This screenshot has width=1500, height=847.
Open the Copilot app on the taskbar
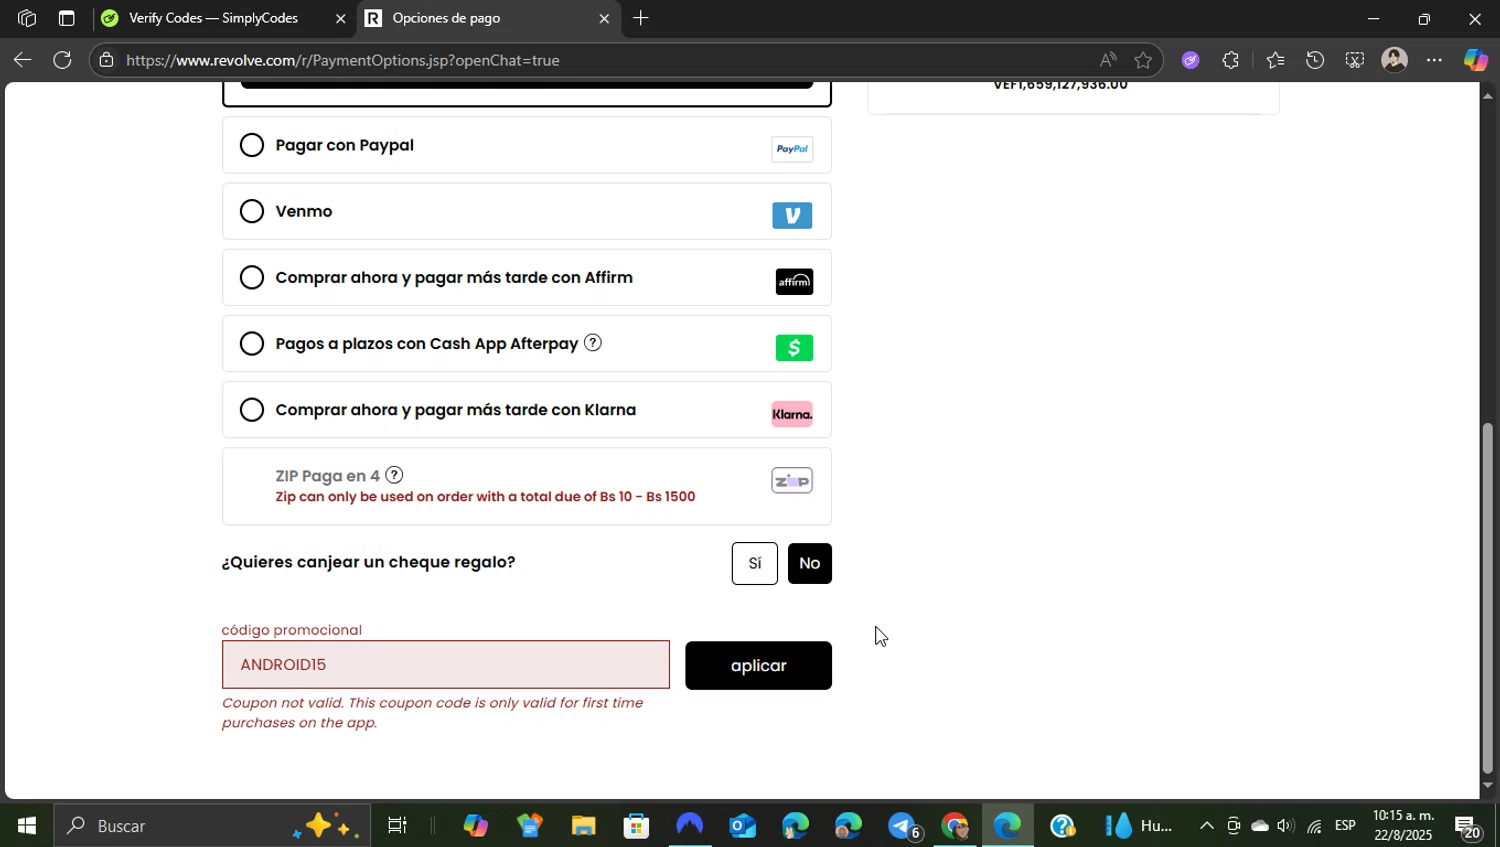coord(476,826)
